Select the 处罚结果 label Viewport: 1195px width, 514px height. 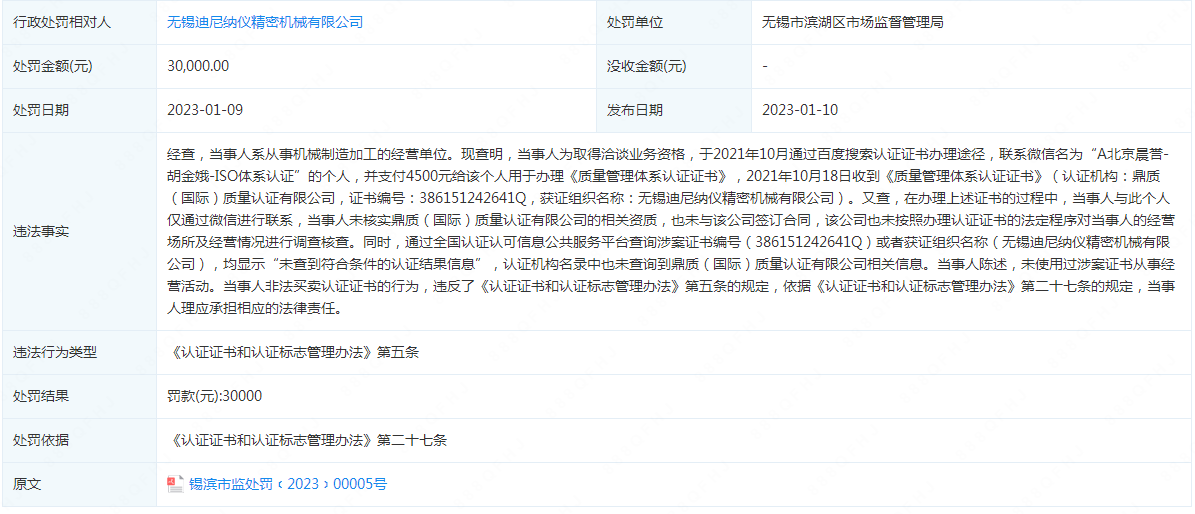(41, 396)
